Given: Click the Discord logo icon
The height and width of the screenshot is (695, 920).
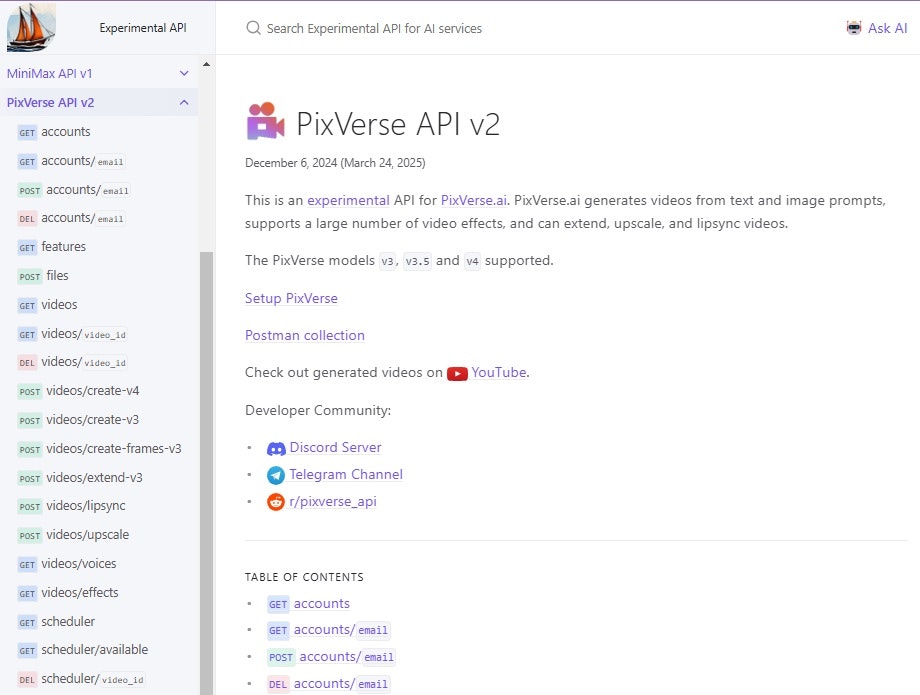Looking at the screenshot, I should (276, 449).
